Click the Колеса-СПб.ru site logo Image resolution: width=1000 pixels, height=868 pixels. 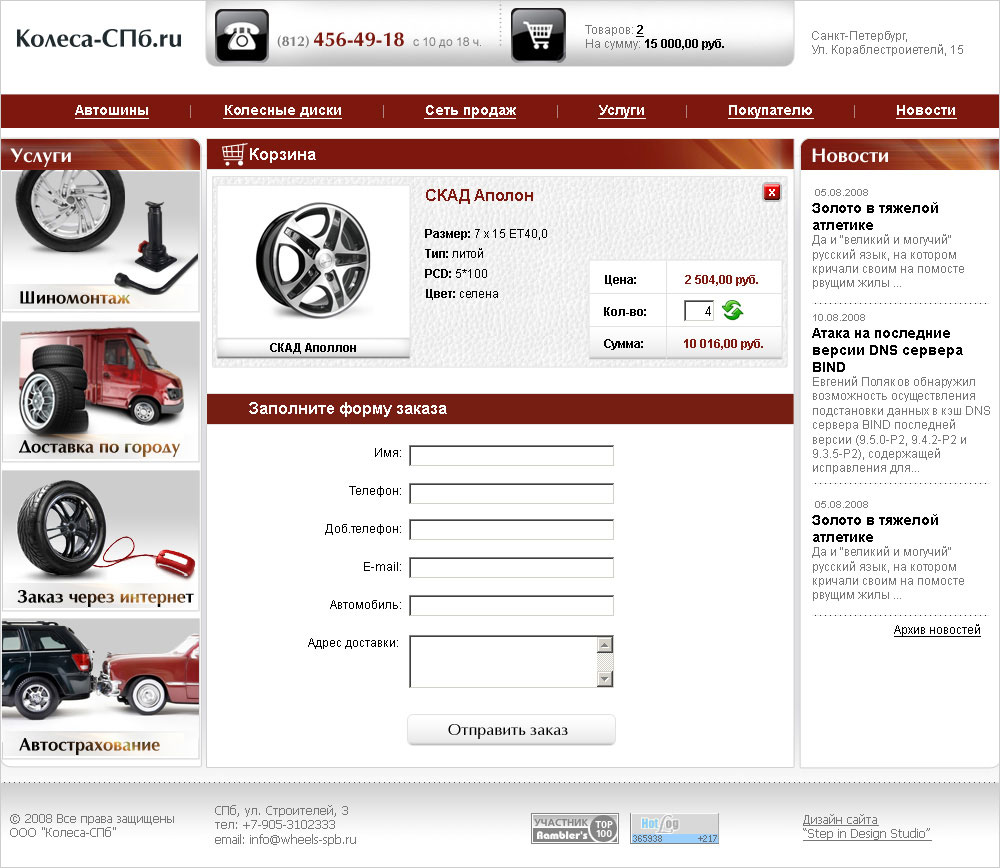coord(99,38)
